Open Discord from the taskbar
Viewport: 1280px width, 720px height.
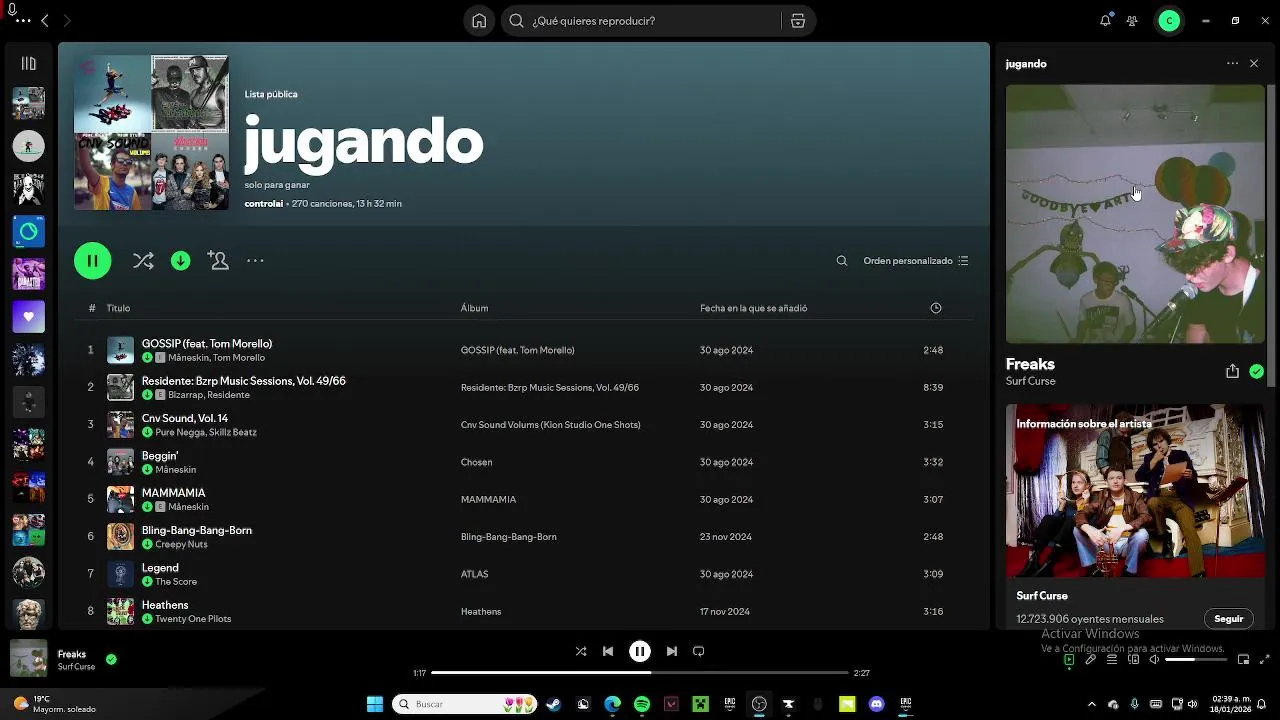(x=877, y=704)
